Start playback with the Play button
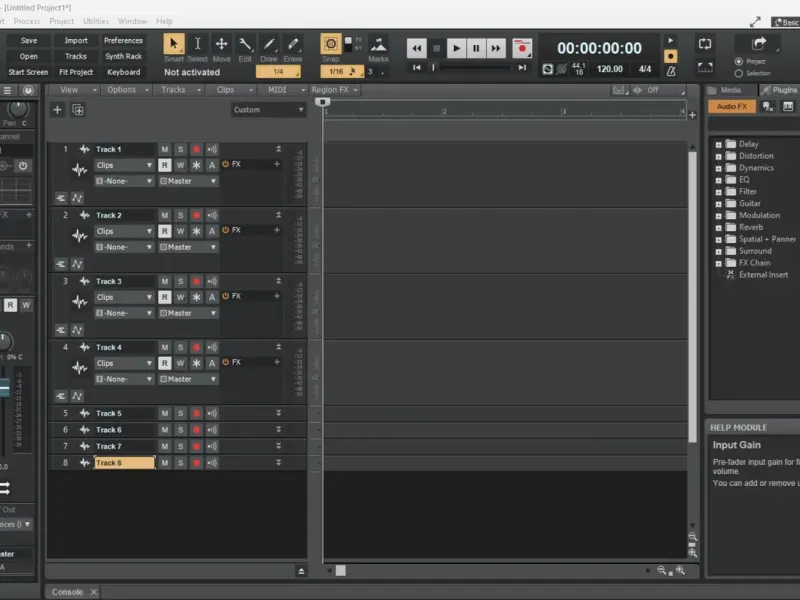The width and height of the screenshot is (800, 600). point(456,48)
